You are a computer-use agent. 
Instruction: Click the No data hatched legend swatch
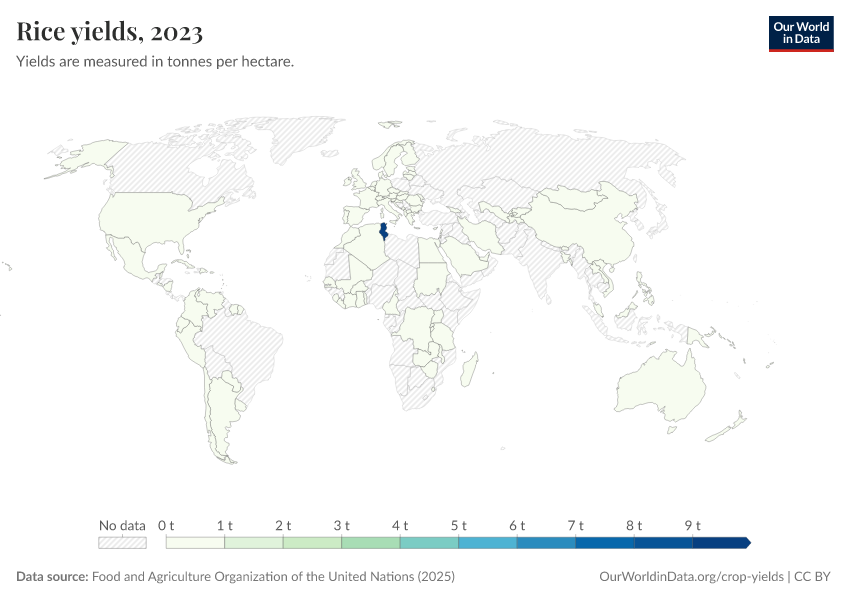[122, 543]
